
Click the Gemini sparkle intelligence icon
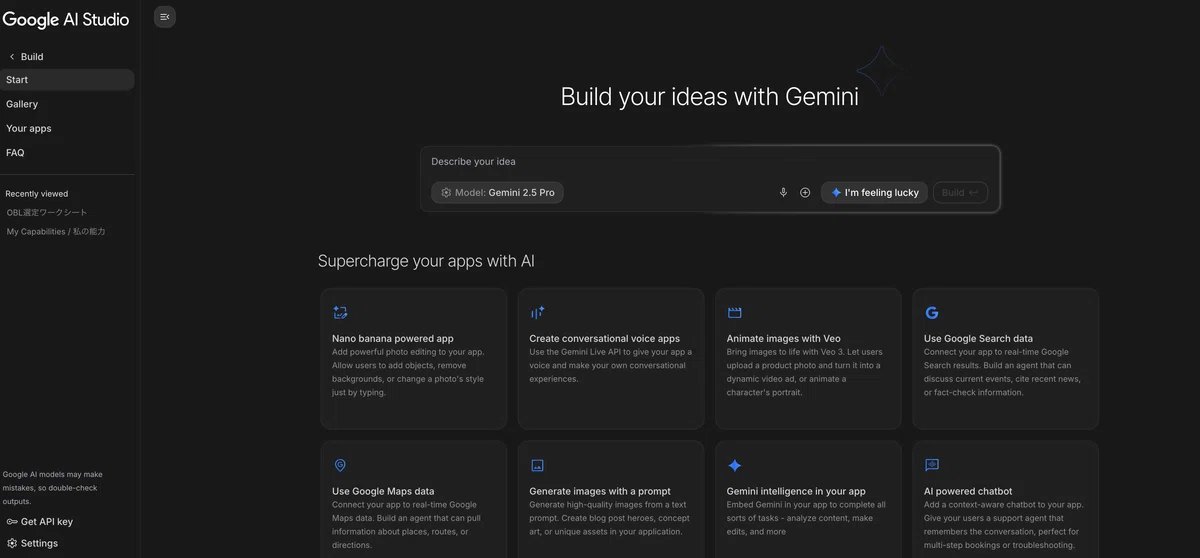click(x=734, y=466)
